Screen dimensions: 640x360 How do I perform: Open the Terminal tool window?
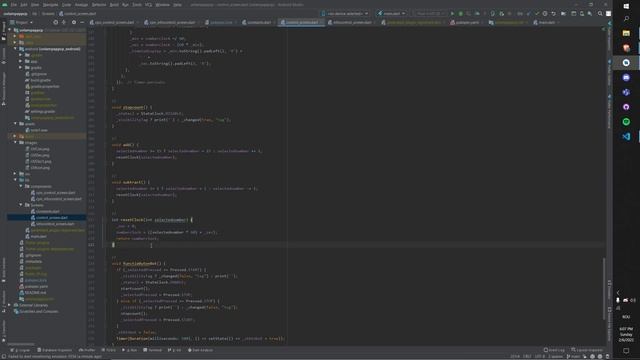[152, 350]
